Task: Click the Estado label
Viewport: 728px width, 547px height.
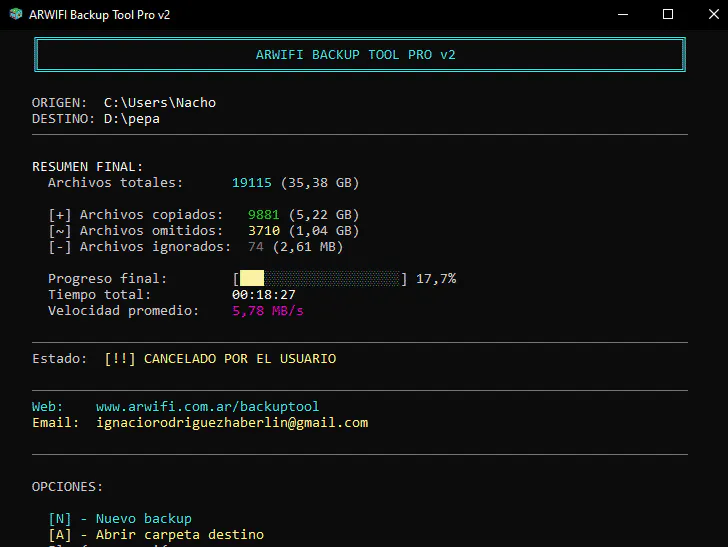Action: tap(59, 359)
